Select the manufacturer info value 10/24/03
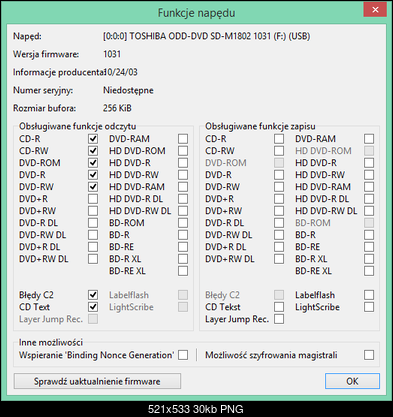 tap(121, 72)
